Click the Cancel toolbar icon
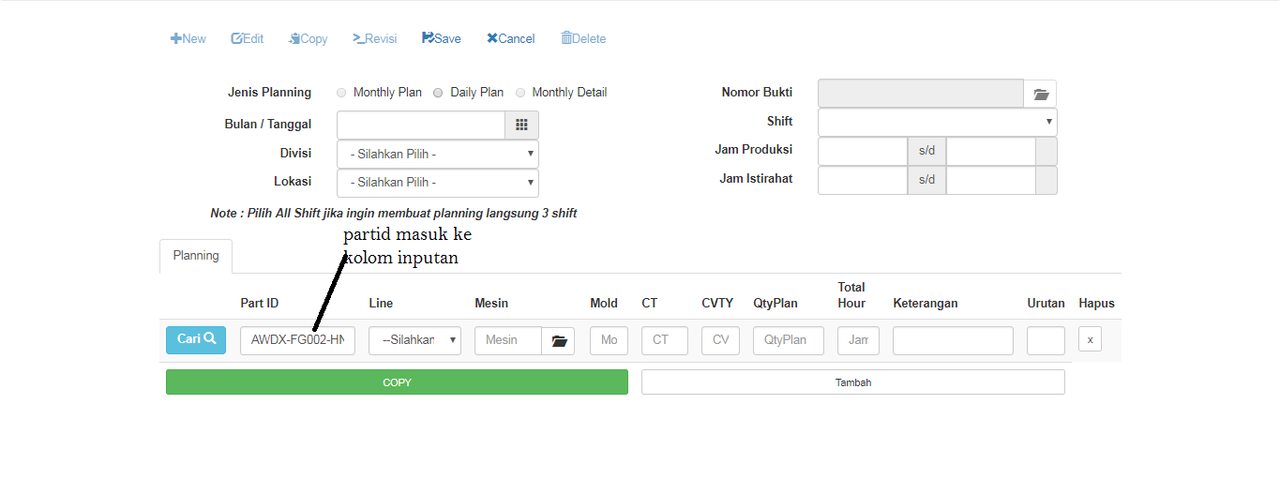 tap(492, 39)
